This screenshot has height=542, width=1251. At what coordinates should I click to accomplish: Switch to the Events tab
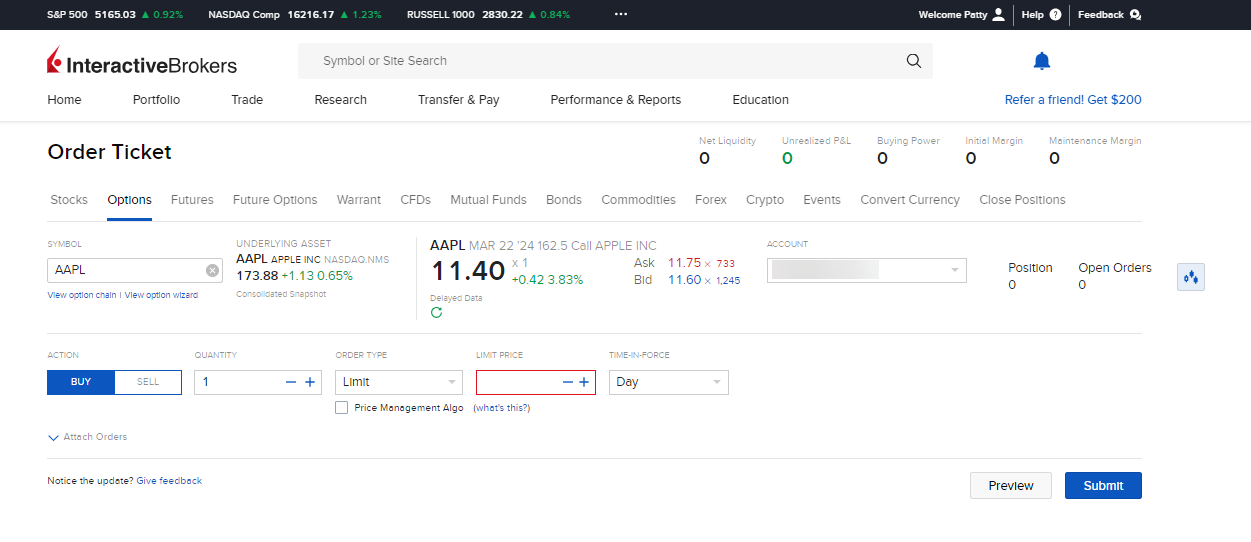822,200
